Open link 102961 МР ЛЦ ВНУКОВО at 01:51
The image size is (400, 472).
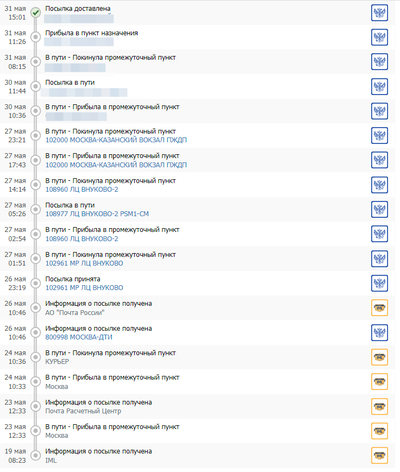click(x=84, y=263)
